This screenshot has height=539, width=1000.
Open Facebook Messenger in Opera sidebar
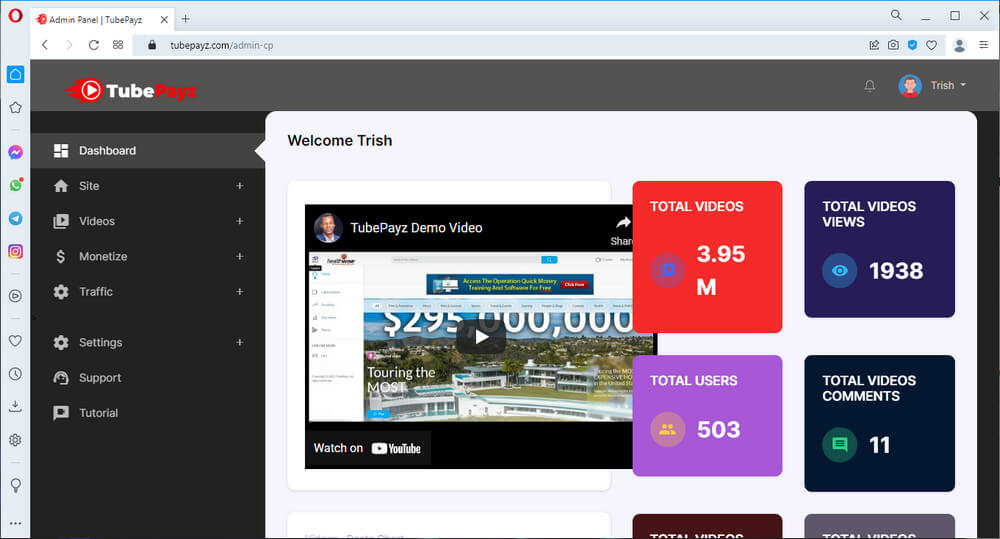tap(15, 152)
